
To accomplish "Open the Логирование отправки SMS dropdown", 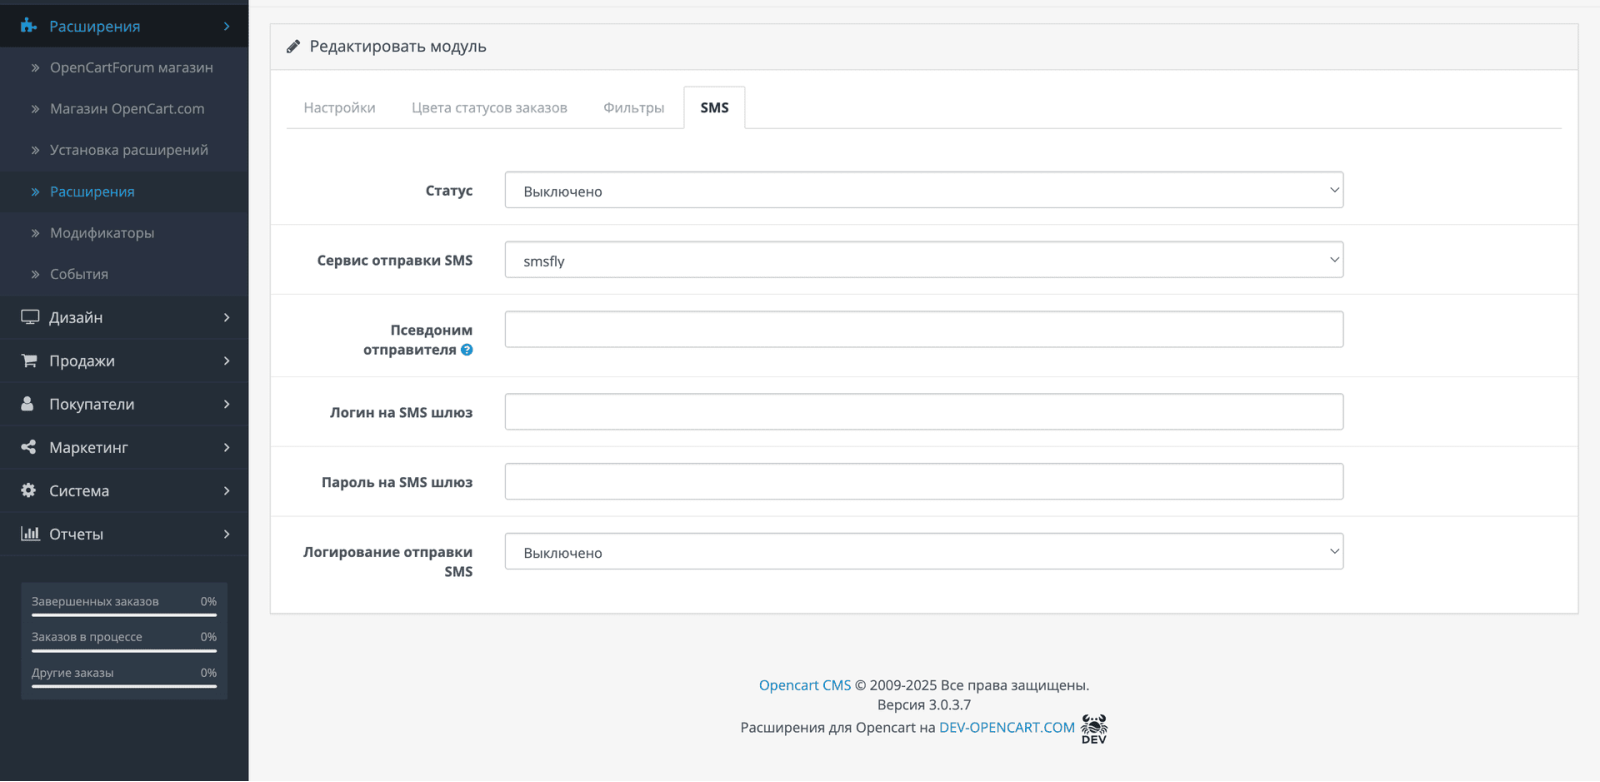I will (924, 552).
